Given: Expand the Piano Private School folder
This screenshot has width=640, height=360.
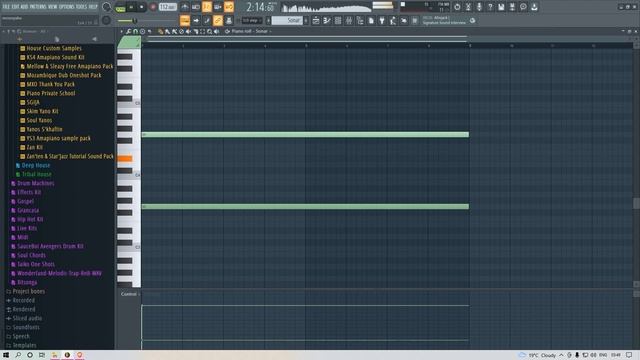Looking at the screenshot, I should click(x=51, y=93).
